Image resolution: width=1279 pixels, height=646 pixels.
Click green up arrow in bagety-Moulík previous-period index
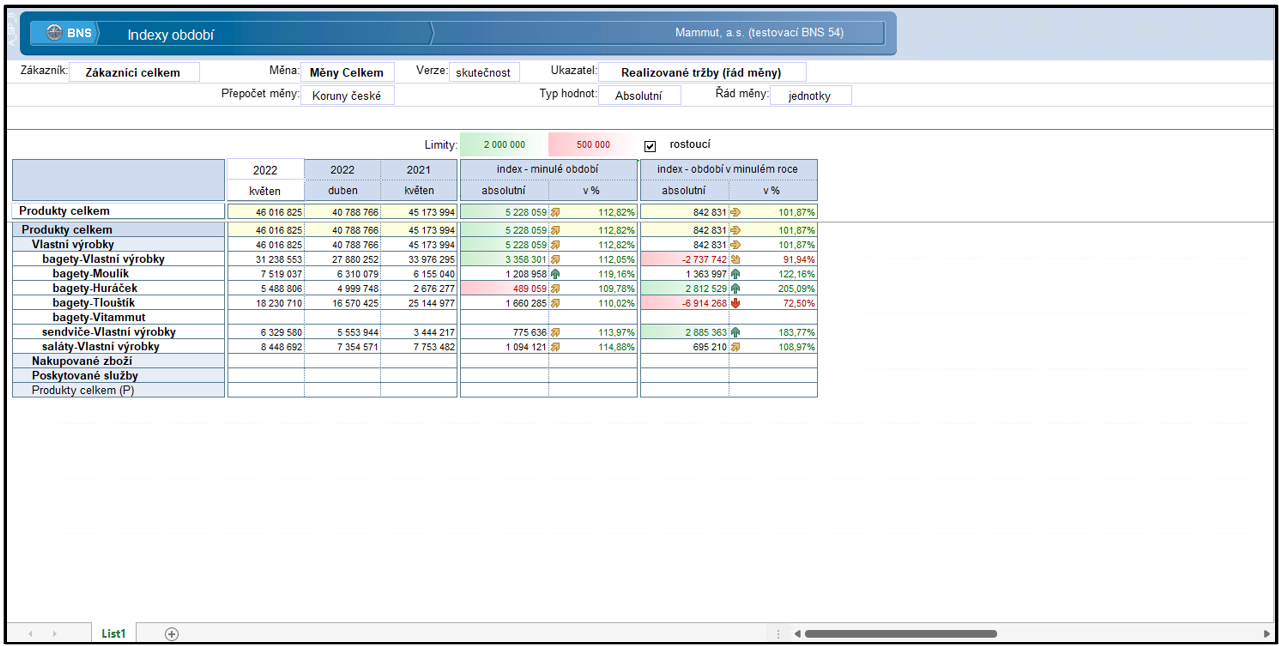tap(555, 273)
